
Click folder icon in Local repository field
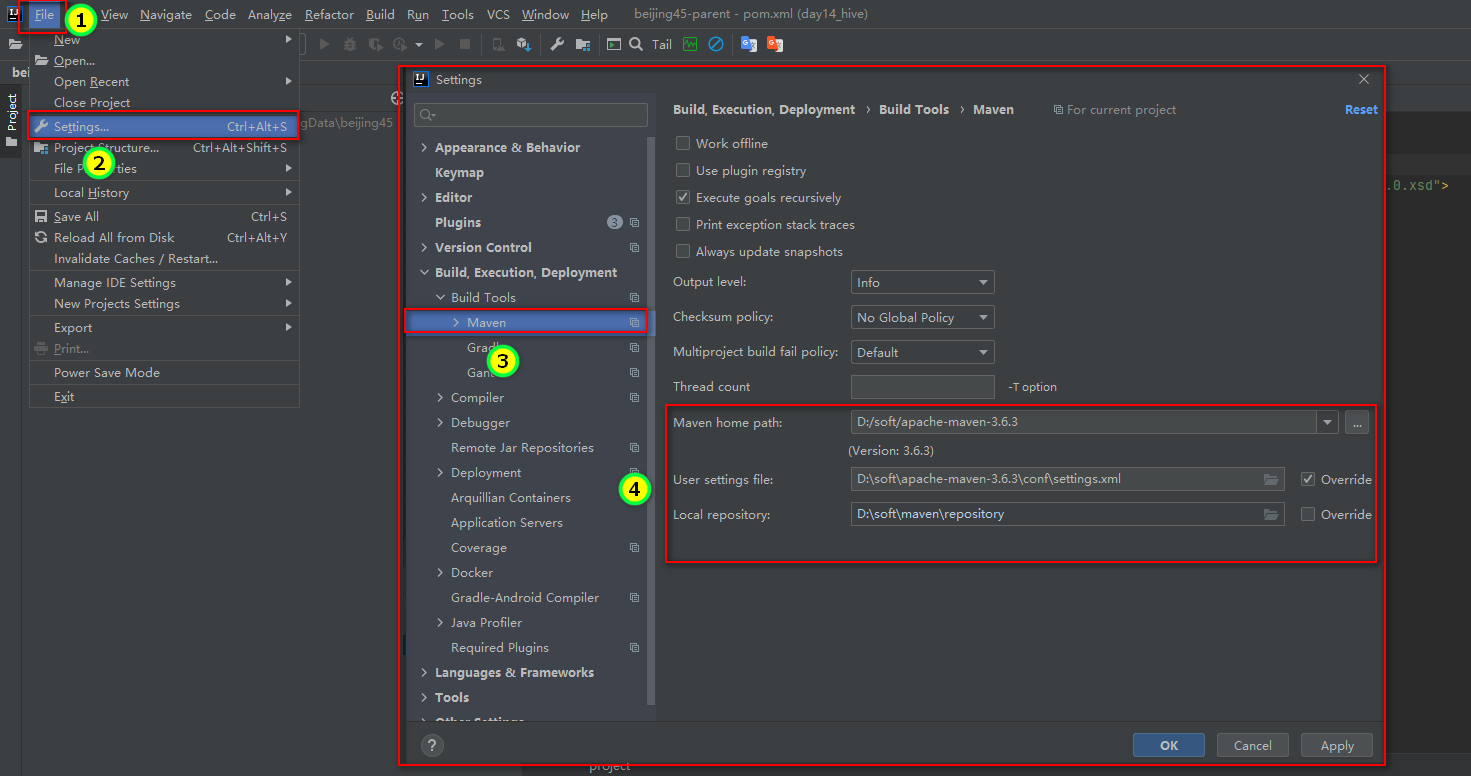click(1271, 515)
